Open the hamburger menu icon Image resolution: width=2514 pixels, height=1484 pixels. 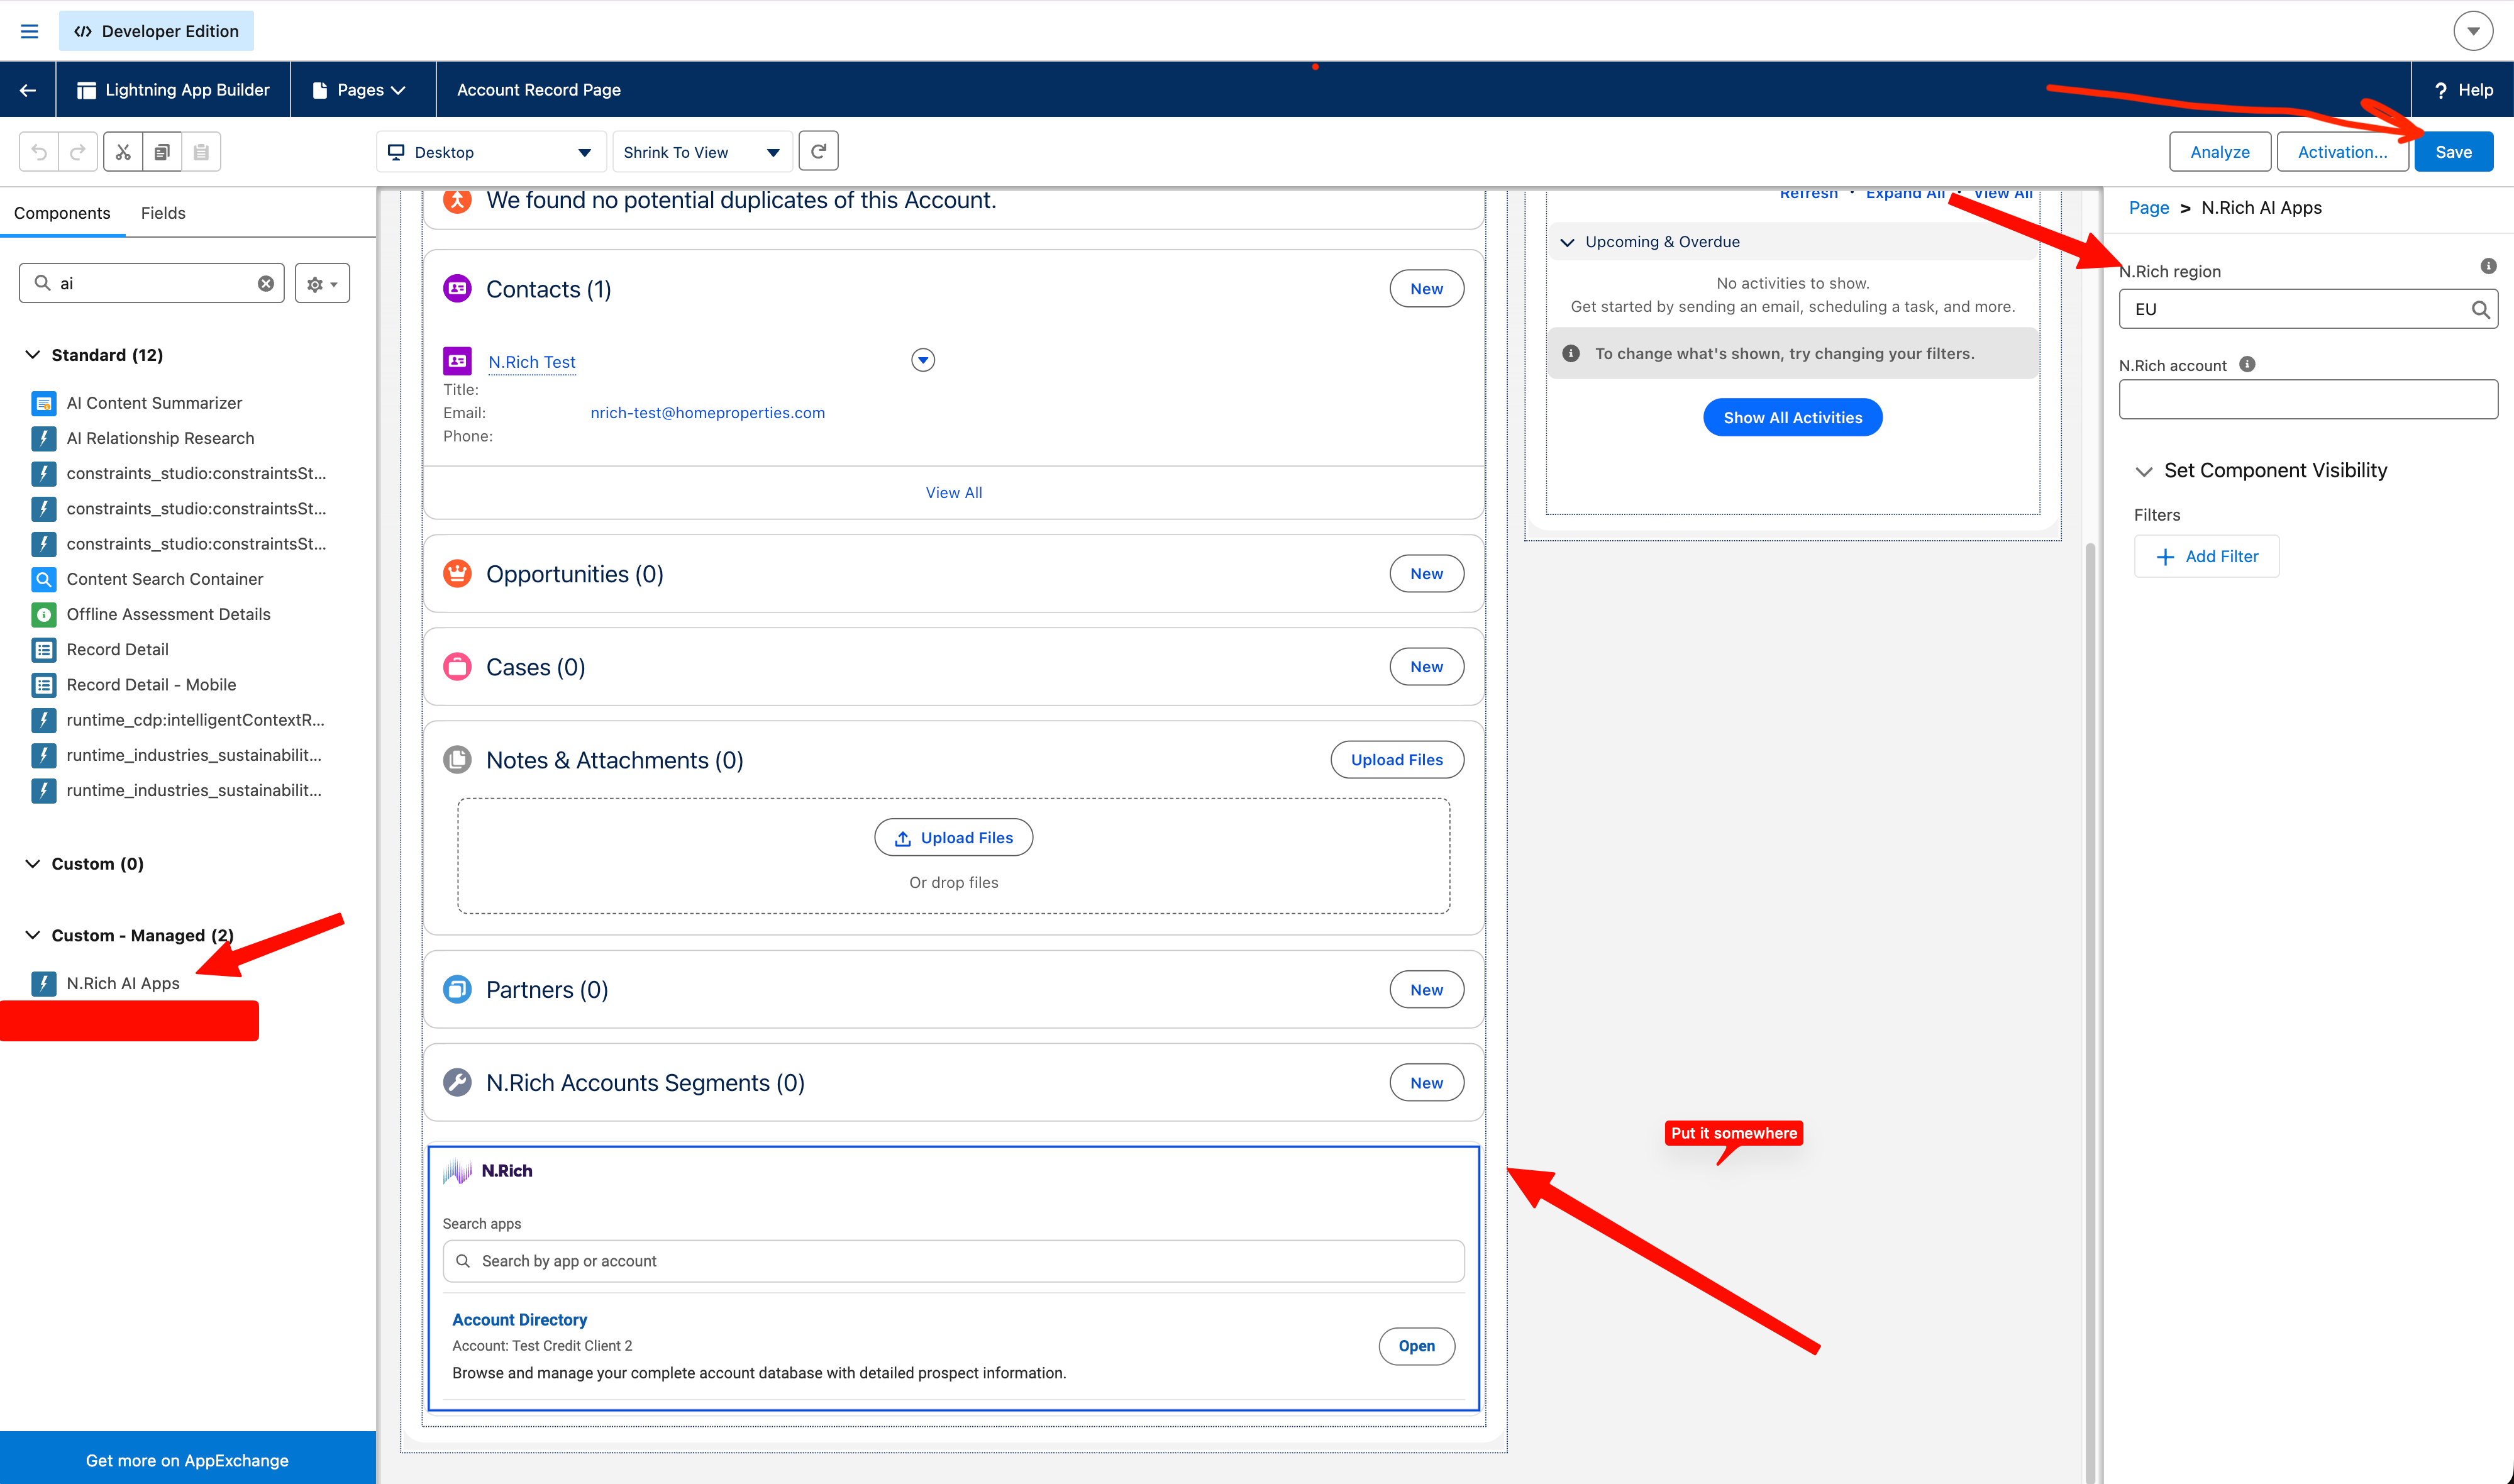pos(29,31)
